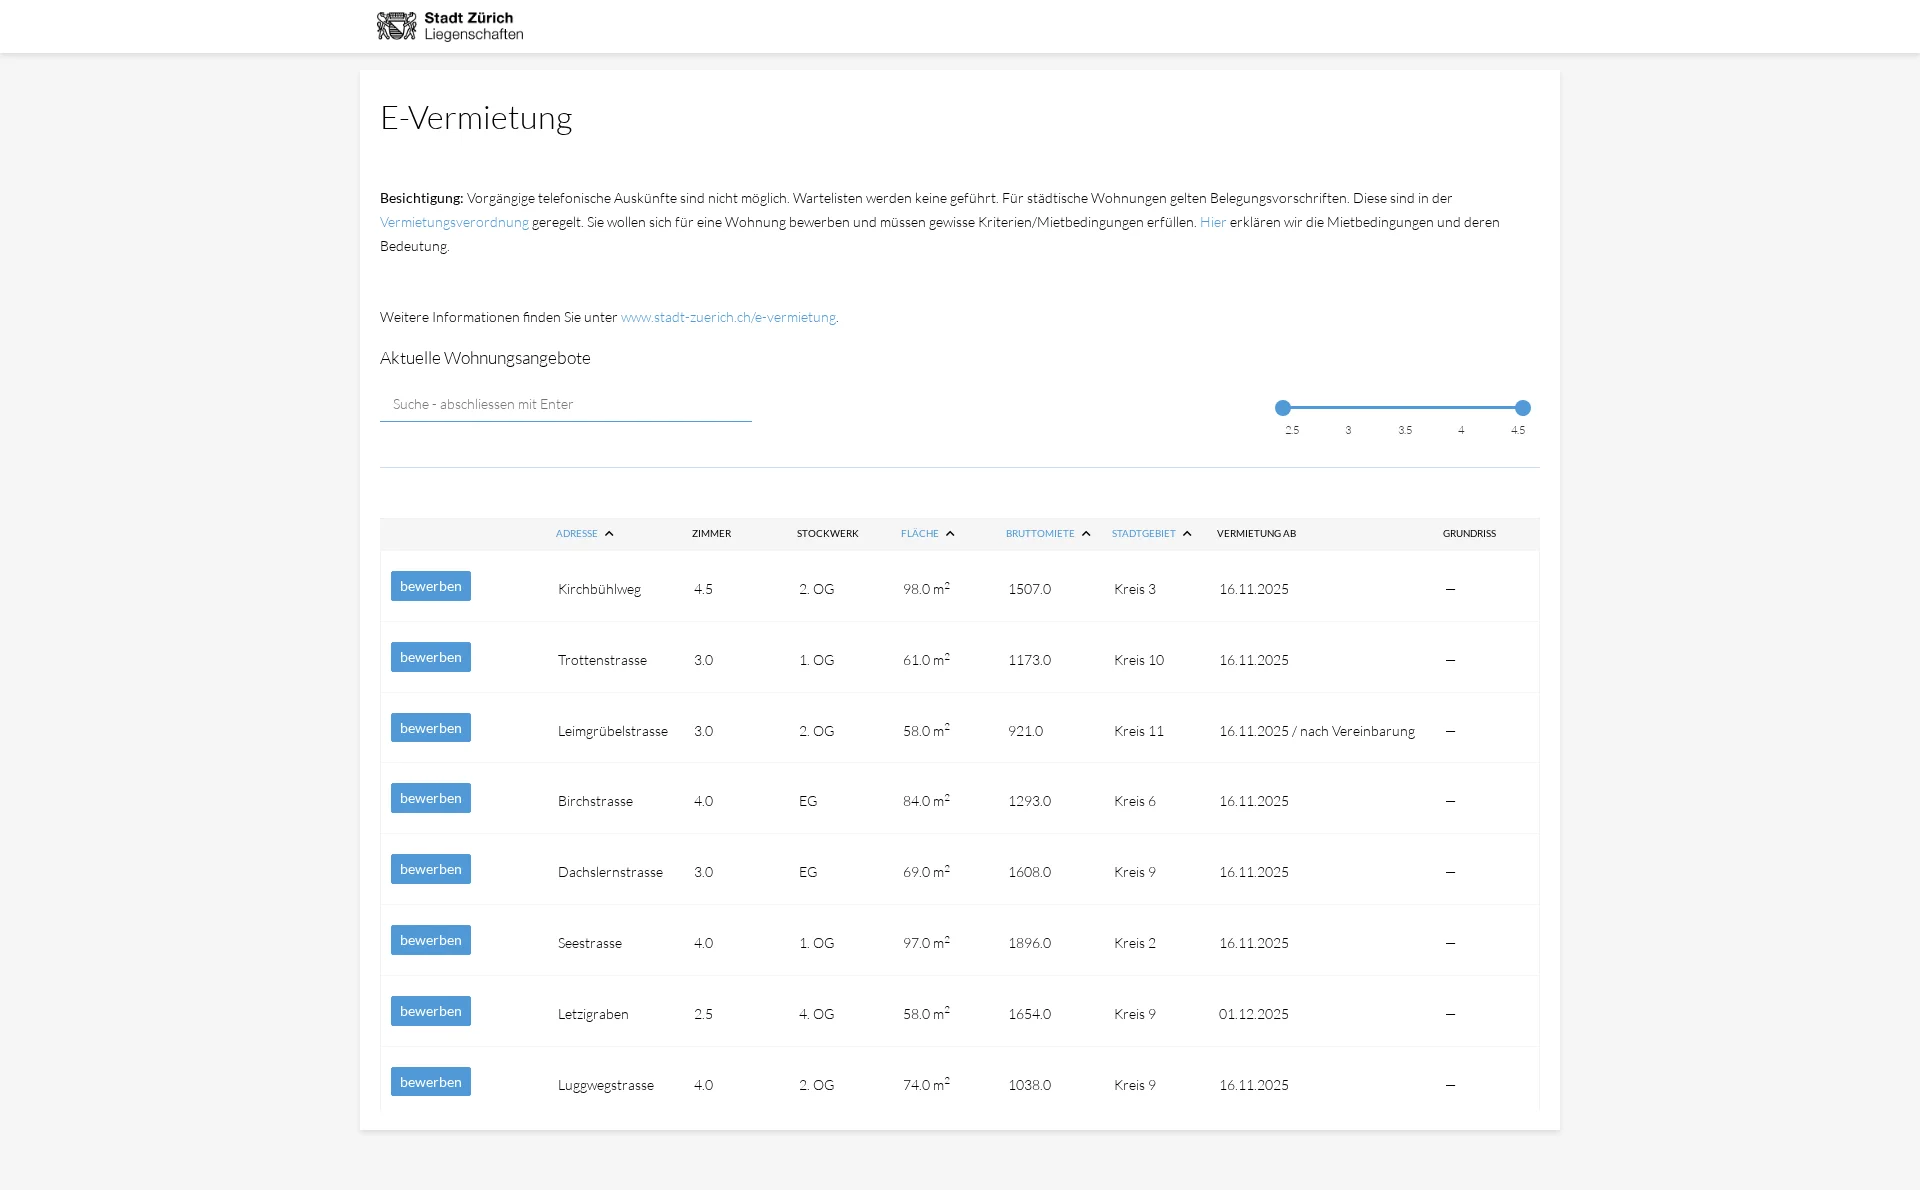
Task: Open the Hier link explaining Mietbedingungen
Action: (x=1212, y=223)
